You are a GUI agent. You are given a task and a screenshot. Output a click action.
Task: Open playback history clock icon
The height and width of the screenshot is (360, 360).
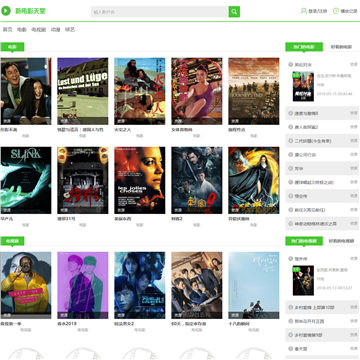[336, 11]
